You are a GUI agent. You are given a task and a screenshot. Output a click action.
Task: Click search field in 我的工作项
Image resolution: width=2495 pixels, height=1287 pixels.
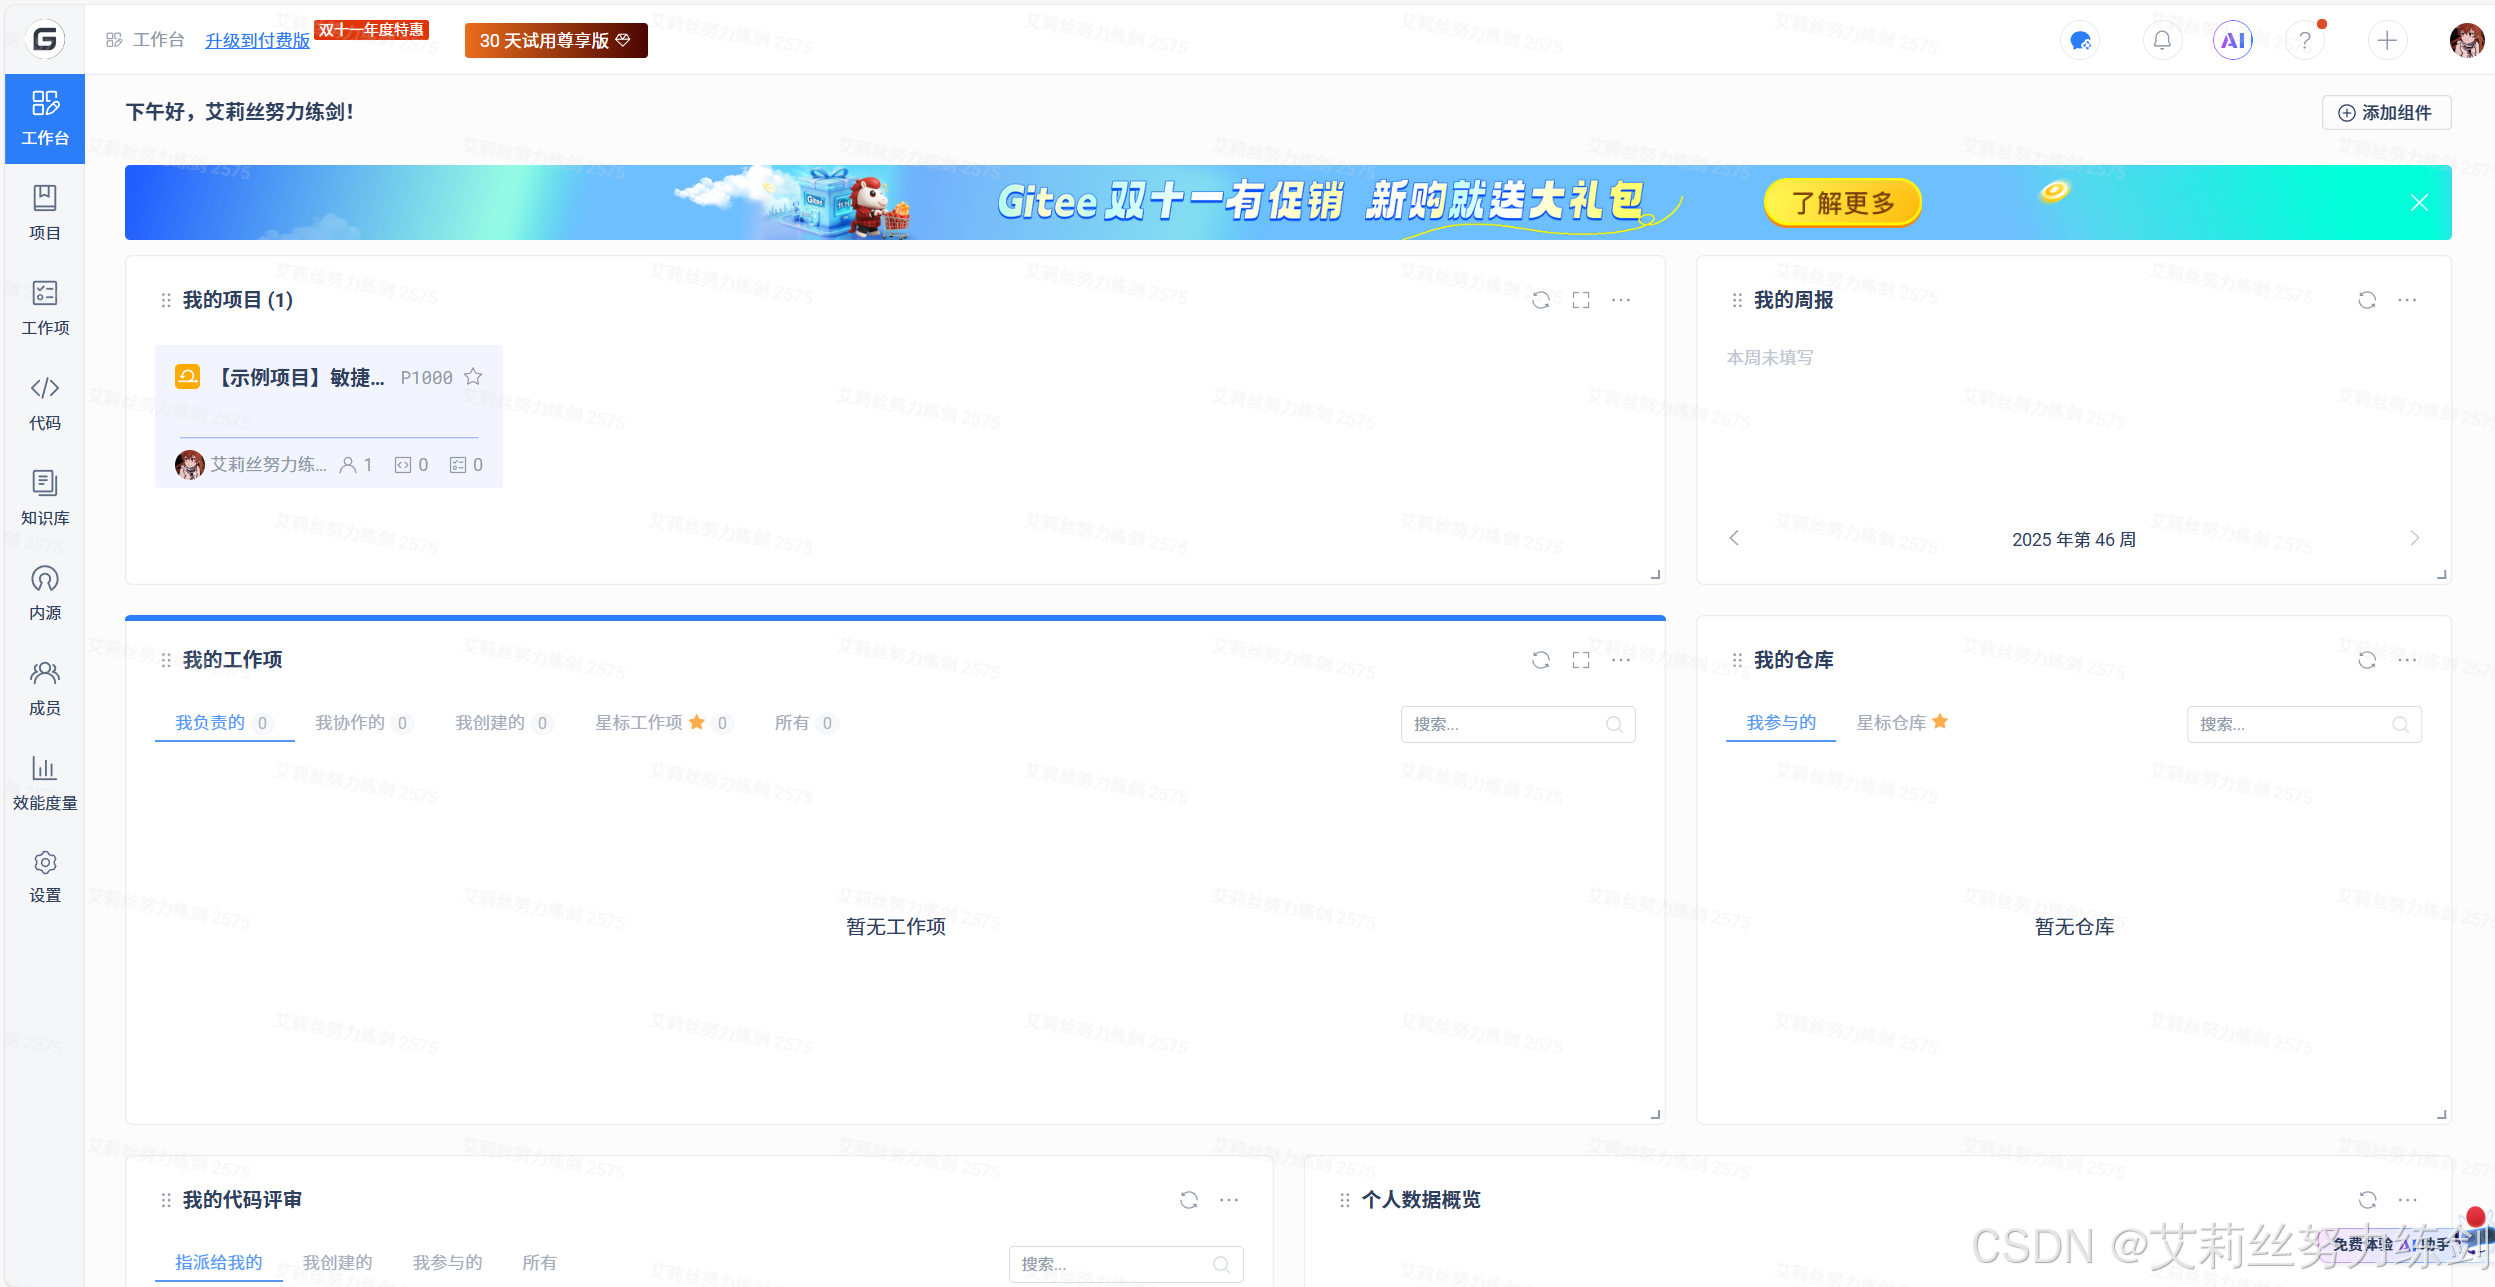(x=1505, y=724)
